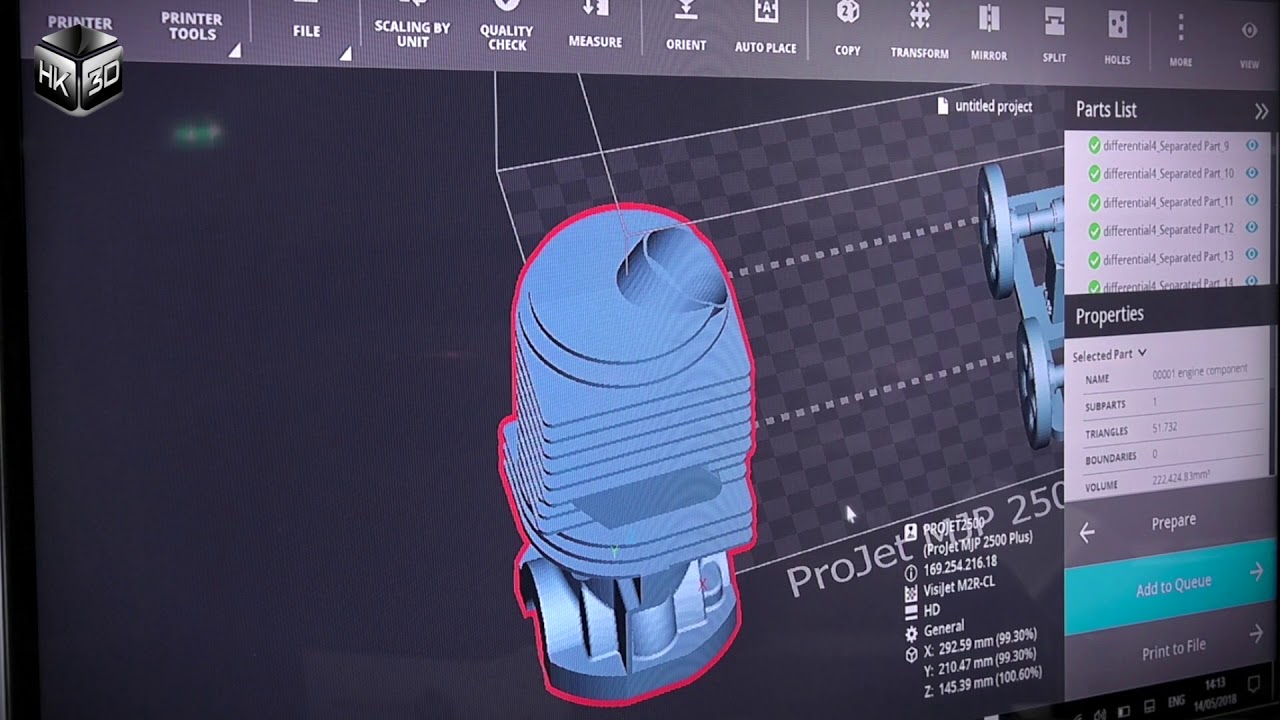Viewport: 1280px width, 720px height.
Task: Open Quality Check
Action: (x=506, y=37)
